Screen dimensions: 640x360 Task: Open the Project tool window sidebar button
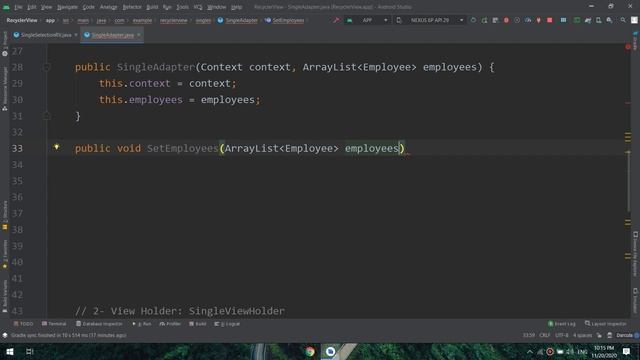click(4, 44)
